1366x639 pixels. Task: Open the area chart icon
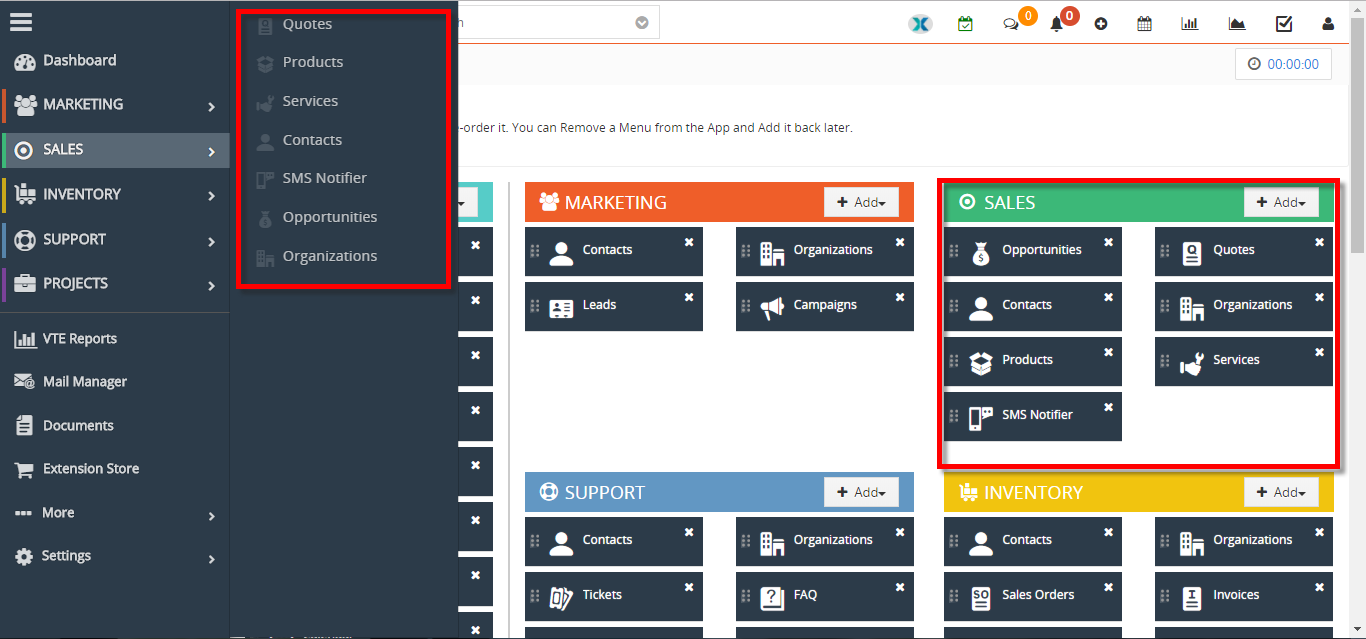[1237, 24]
